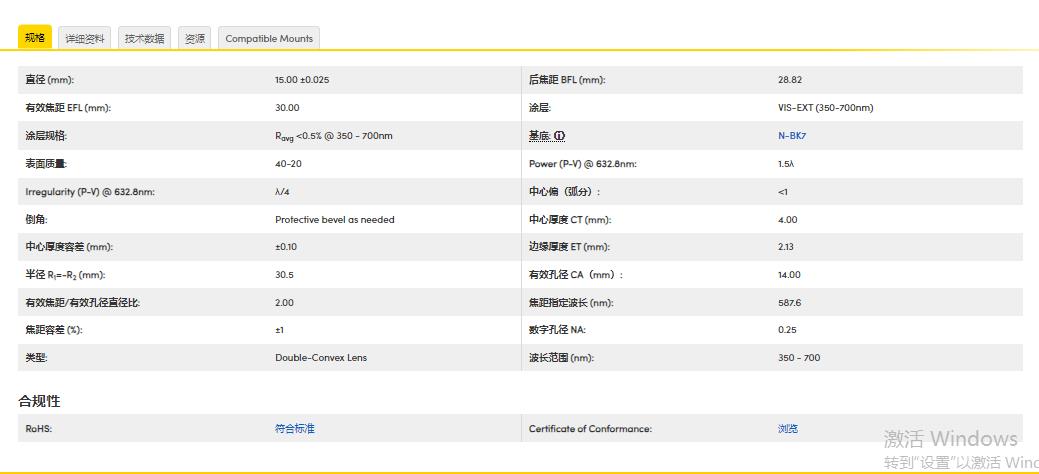This screenshot has height=474, width=1039.
Task: Click 浏览 for Certificate of Conformance
Action: (x=788, y=428)
